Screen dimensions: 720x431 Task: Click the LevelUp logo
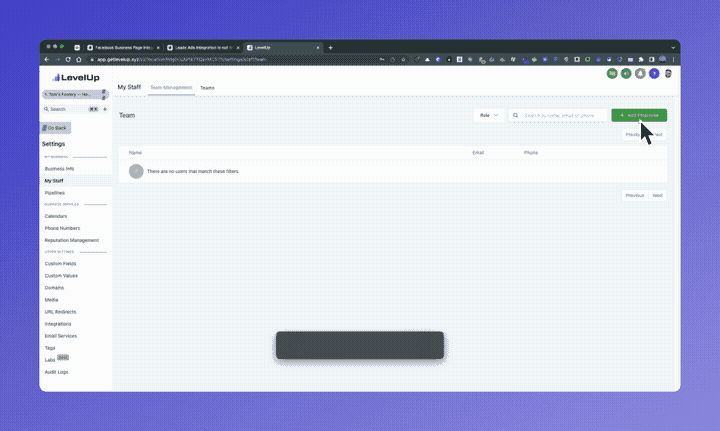(76, 78)
